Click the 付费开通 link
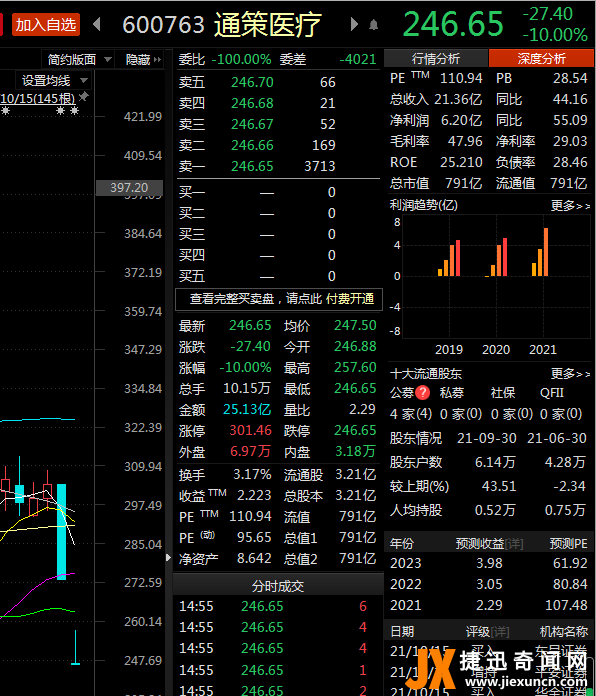Viewport: 596px width, 696px height. tap(350, 299)
